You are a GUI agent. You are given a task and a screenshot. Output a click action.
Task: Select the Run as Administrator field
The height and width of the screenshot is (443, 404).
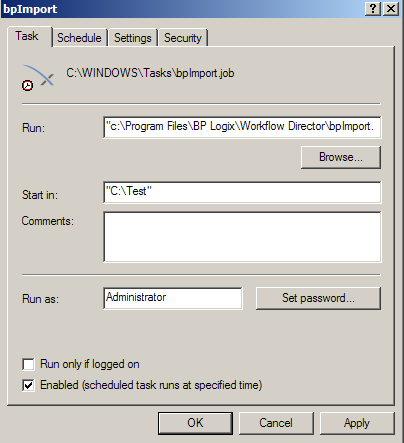173,298
